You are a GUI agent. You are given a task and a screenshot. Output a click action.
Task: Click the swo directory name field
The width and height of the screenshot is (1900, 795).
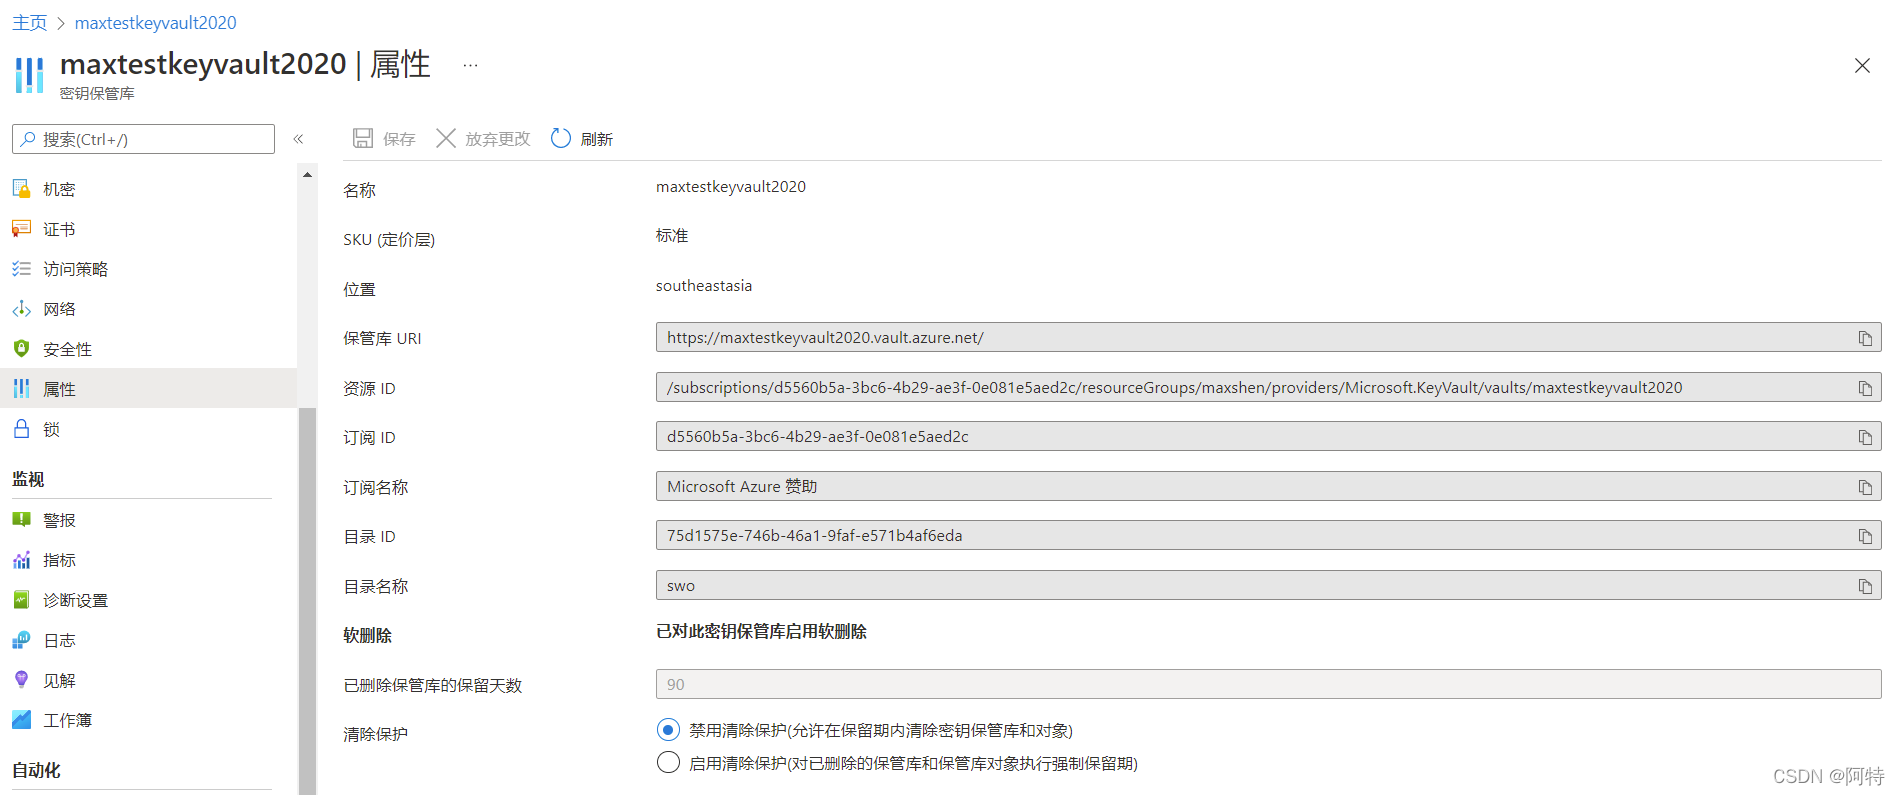1268,585
